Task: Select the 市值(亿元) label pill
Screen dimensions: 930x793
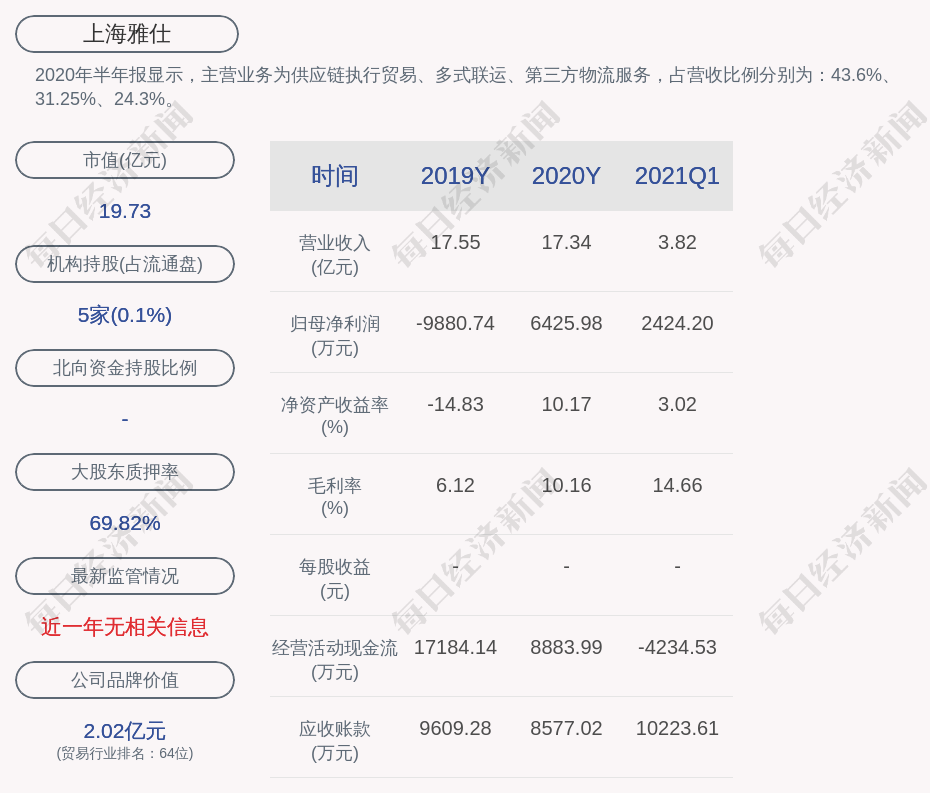Action: pyautogui.click(x=125, y=160)
